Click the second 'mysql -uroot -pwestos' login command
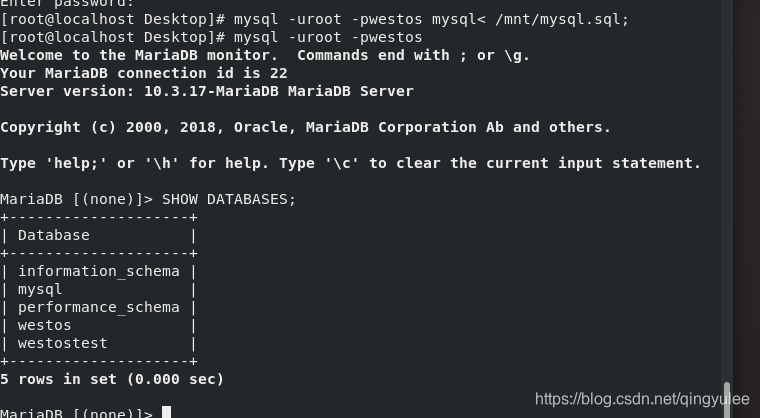 tap(328, 37)
